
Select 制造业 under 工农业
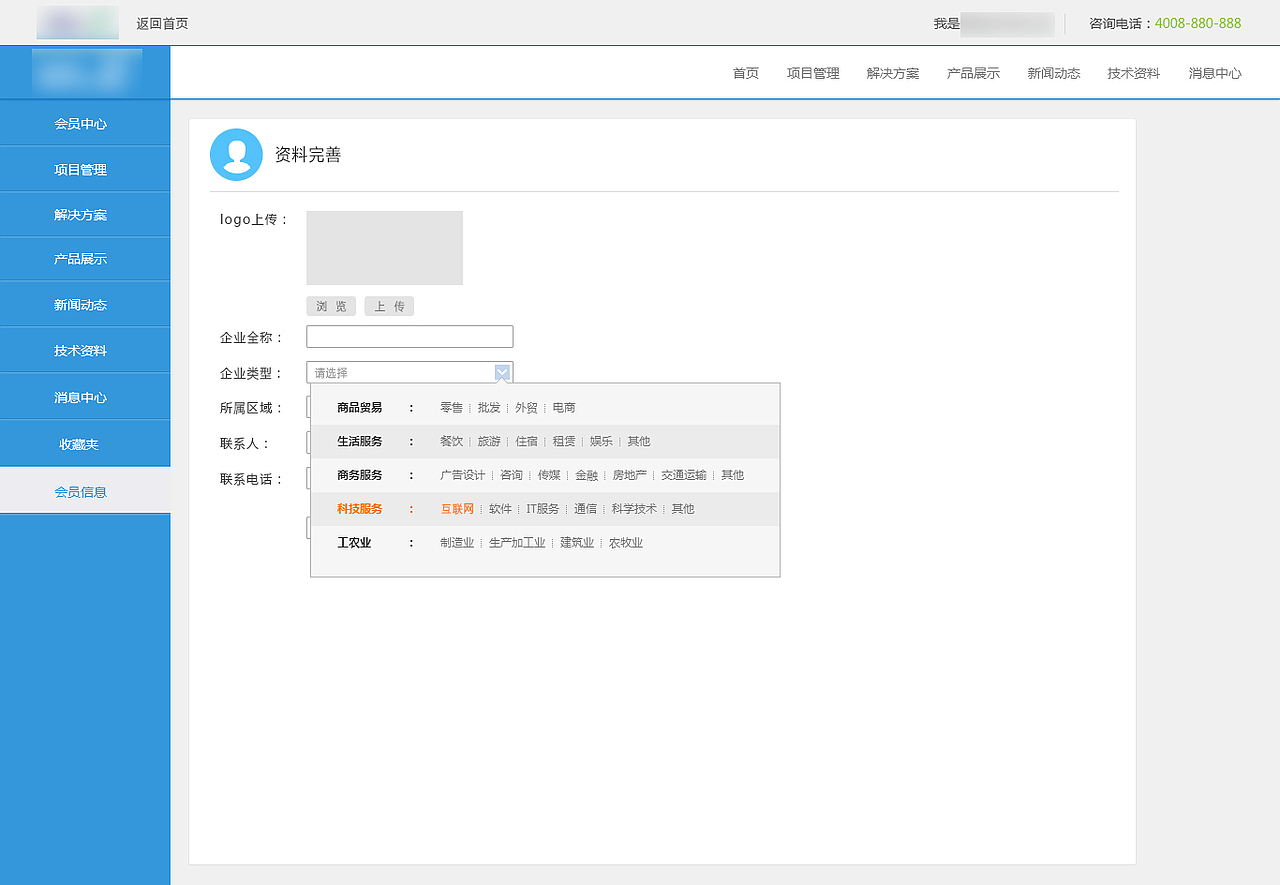click(457, 542)
